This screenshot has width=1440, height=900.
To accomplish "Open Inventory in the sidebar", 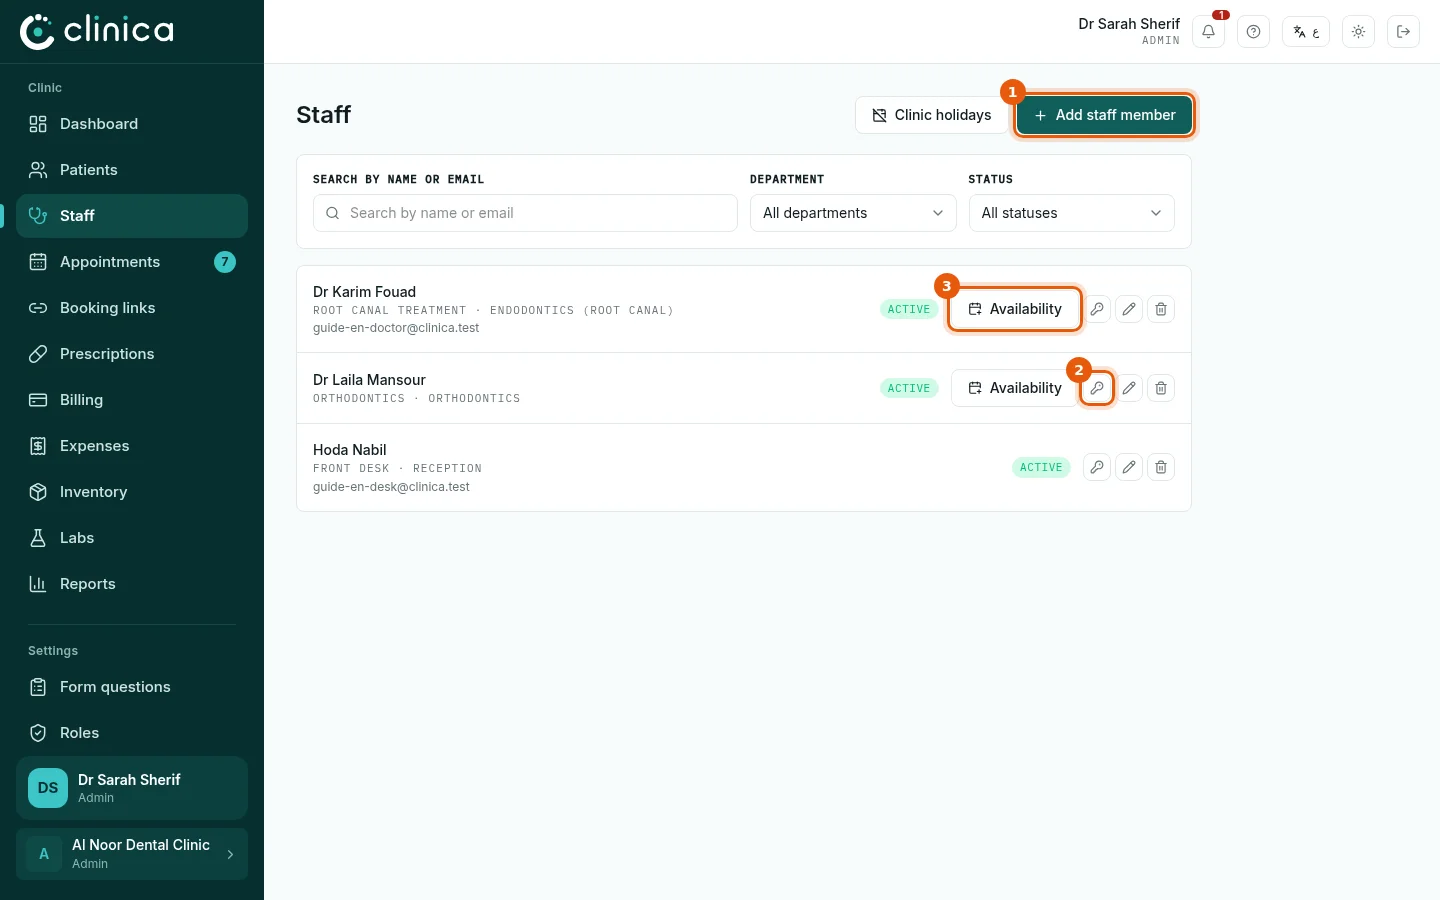I will tap(132, 492).
